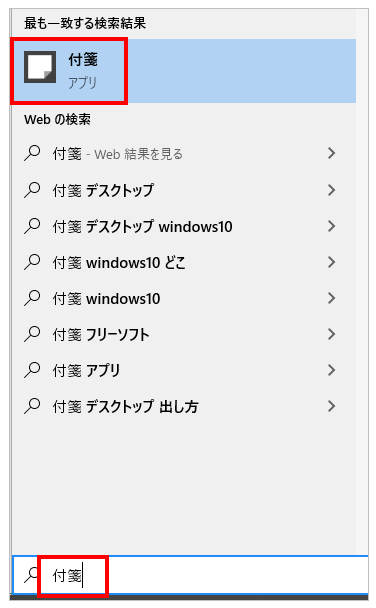Screen dimensions: 376x608
Task: Expand chevron for 付箋 windows10 suggestion
Action: click(331, 298)
